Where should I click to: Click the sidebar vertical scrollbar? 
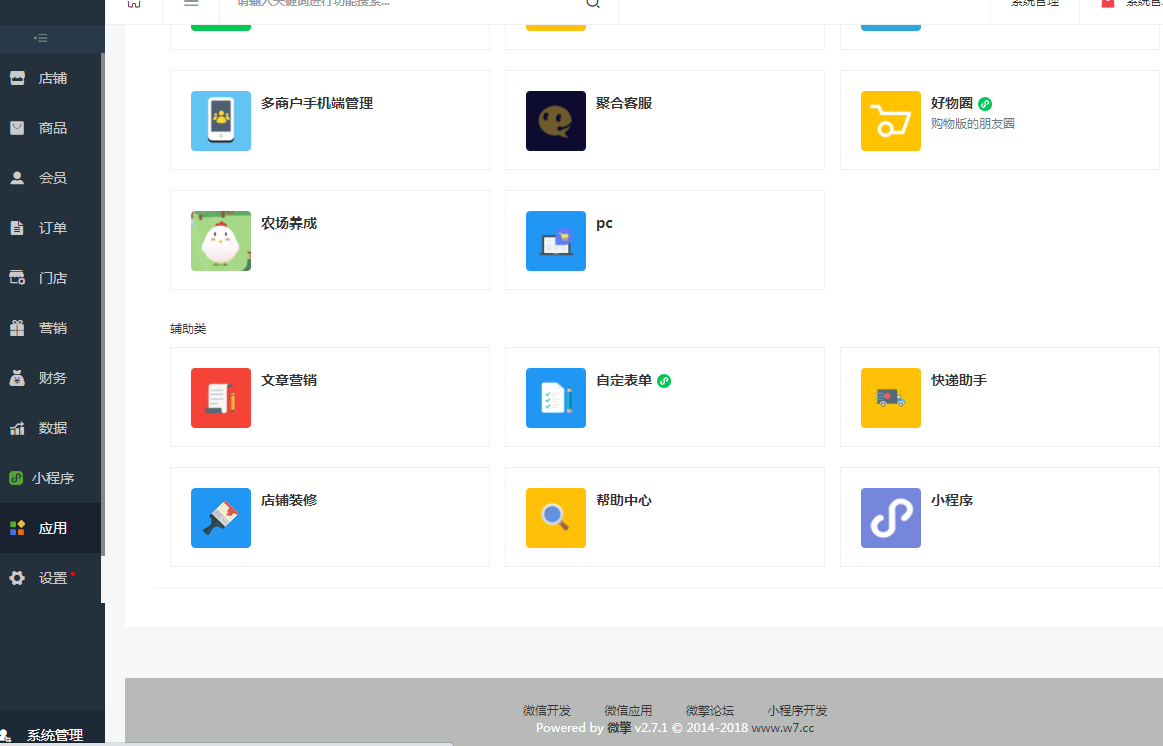coord(103,304)
